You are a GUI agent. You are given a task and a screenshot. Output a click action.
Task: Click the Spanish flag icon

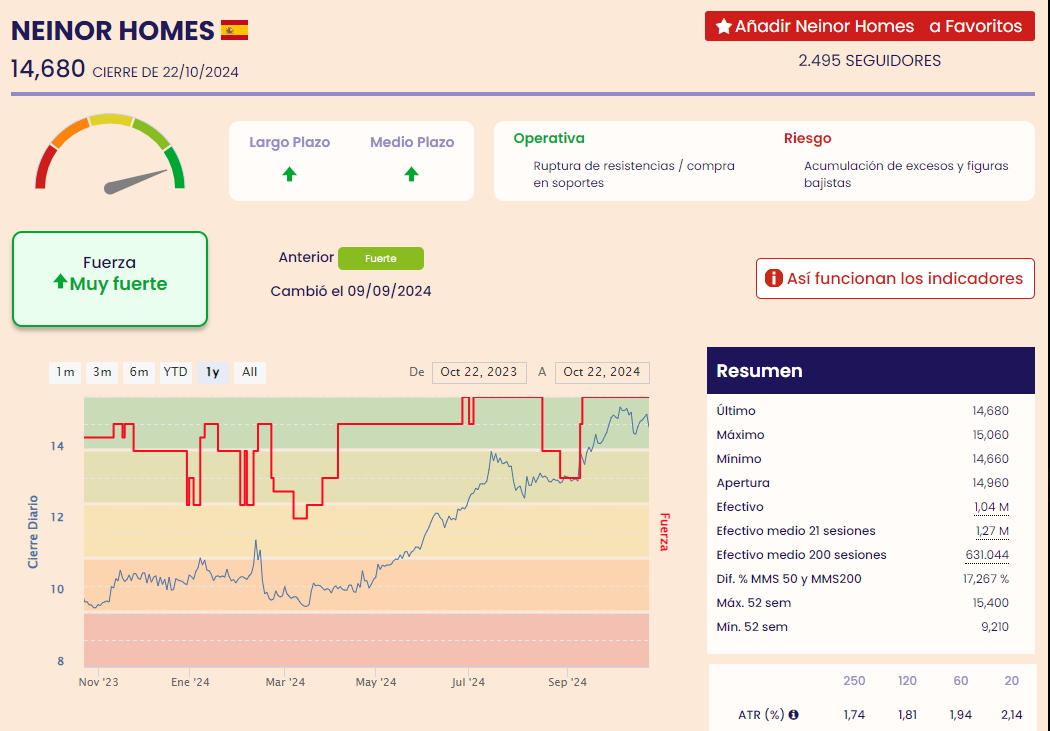pos(234,30)
